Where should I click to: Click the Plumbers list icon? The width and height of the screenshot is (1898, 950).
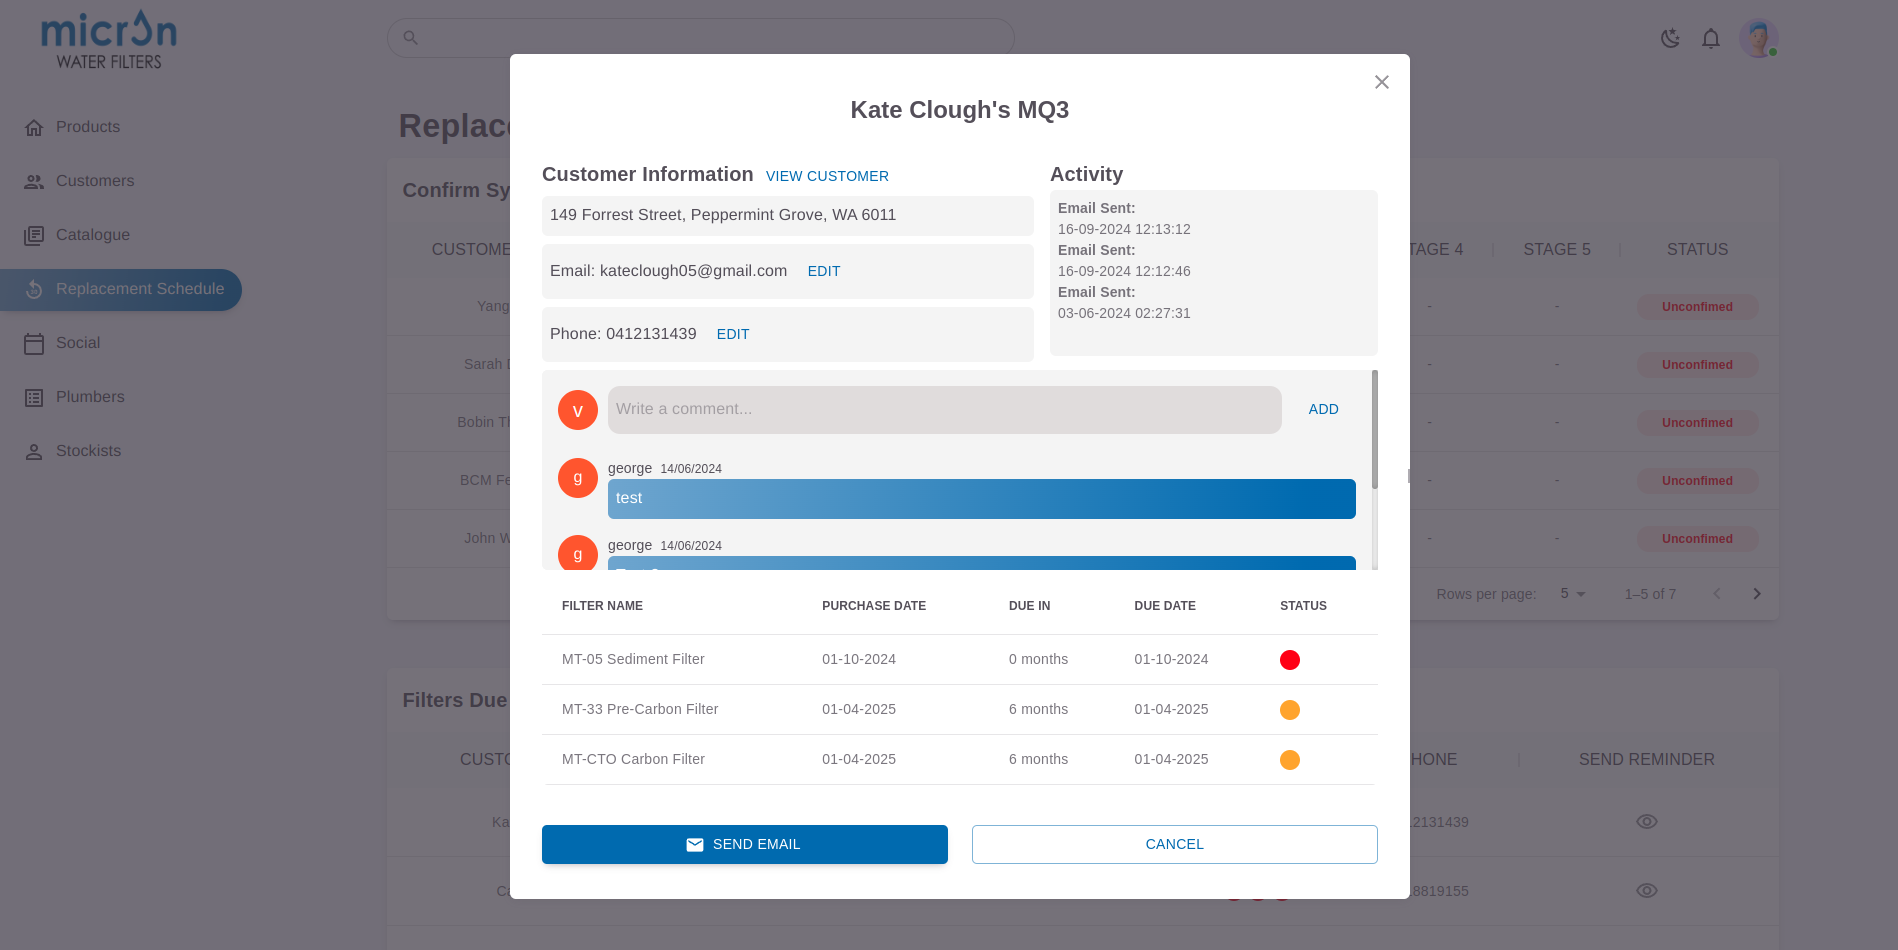[34, 398]
